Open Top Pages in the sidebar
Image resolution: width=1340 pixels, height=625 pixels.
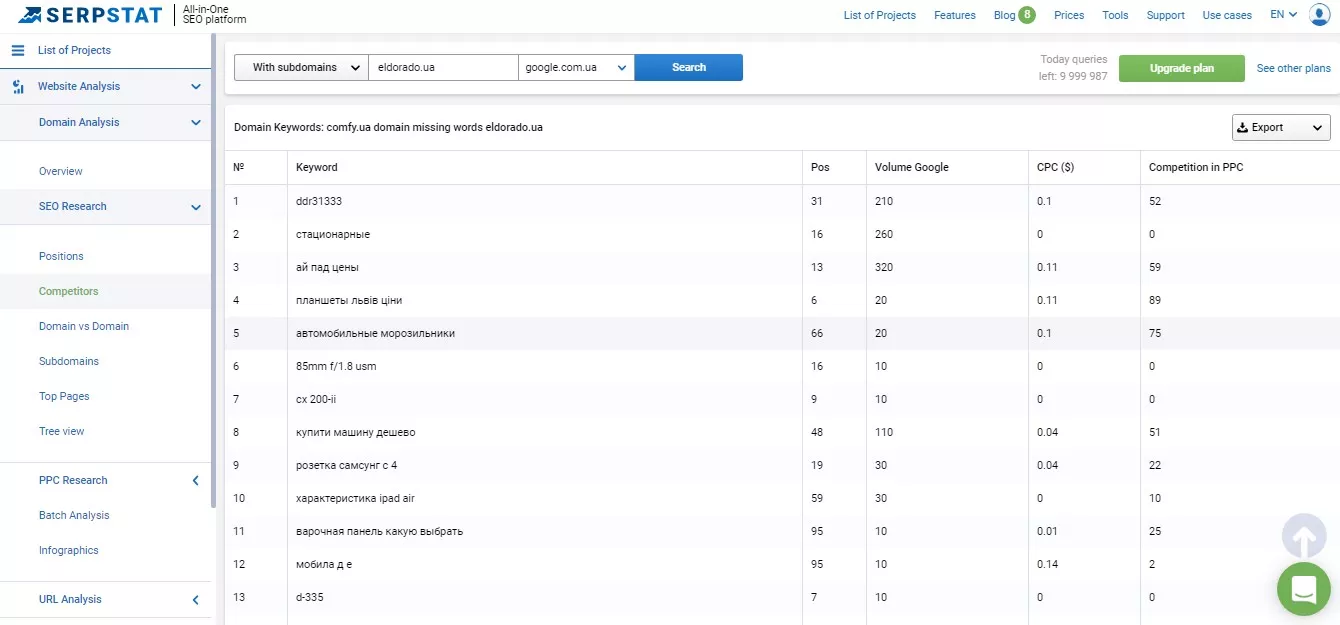click(64, 396)
